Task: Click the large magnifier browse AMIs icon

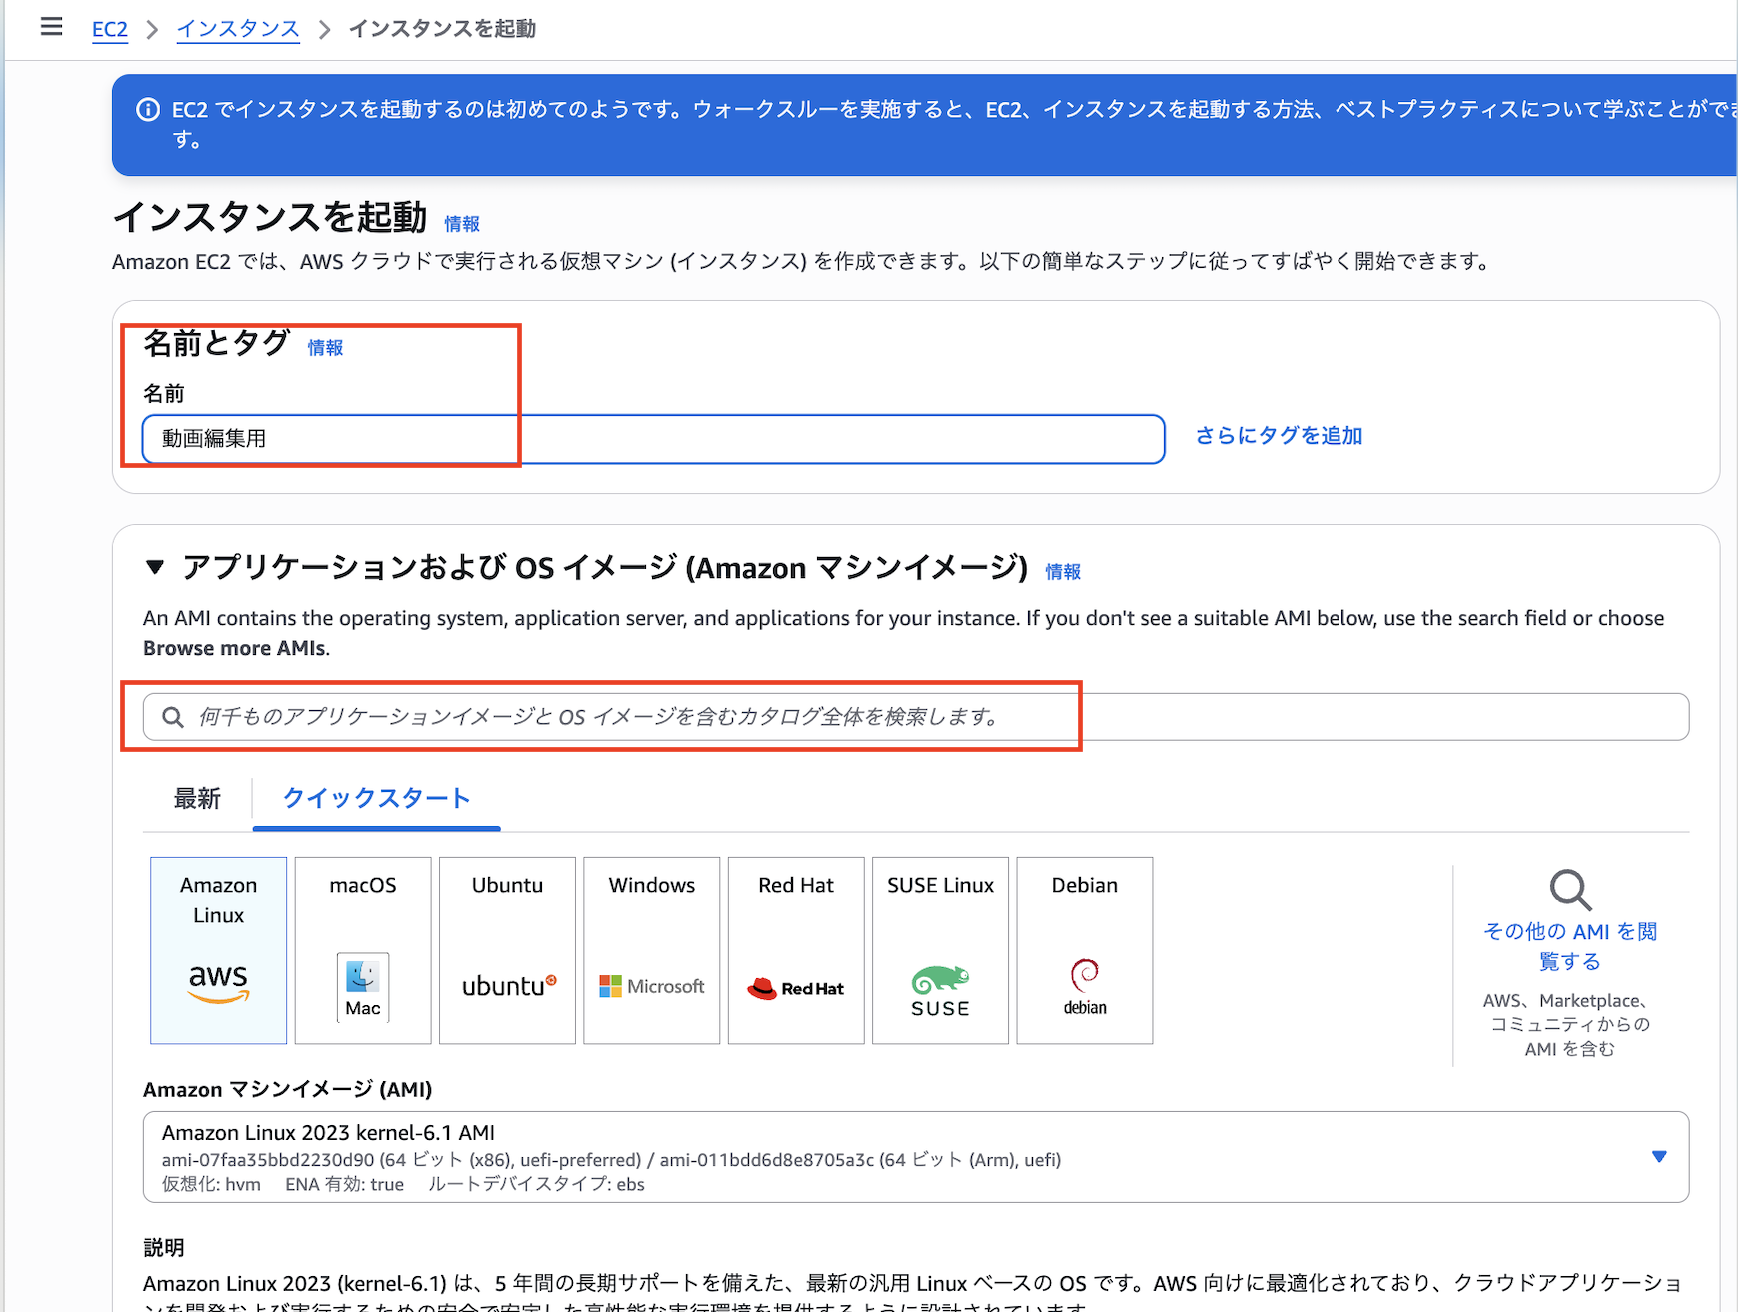Action: click(1570, 889)
